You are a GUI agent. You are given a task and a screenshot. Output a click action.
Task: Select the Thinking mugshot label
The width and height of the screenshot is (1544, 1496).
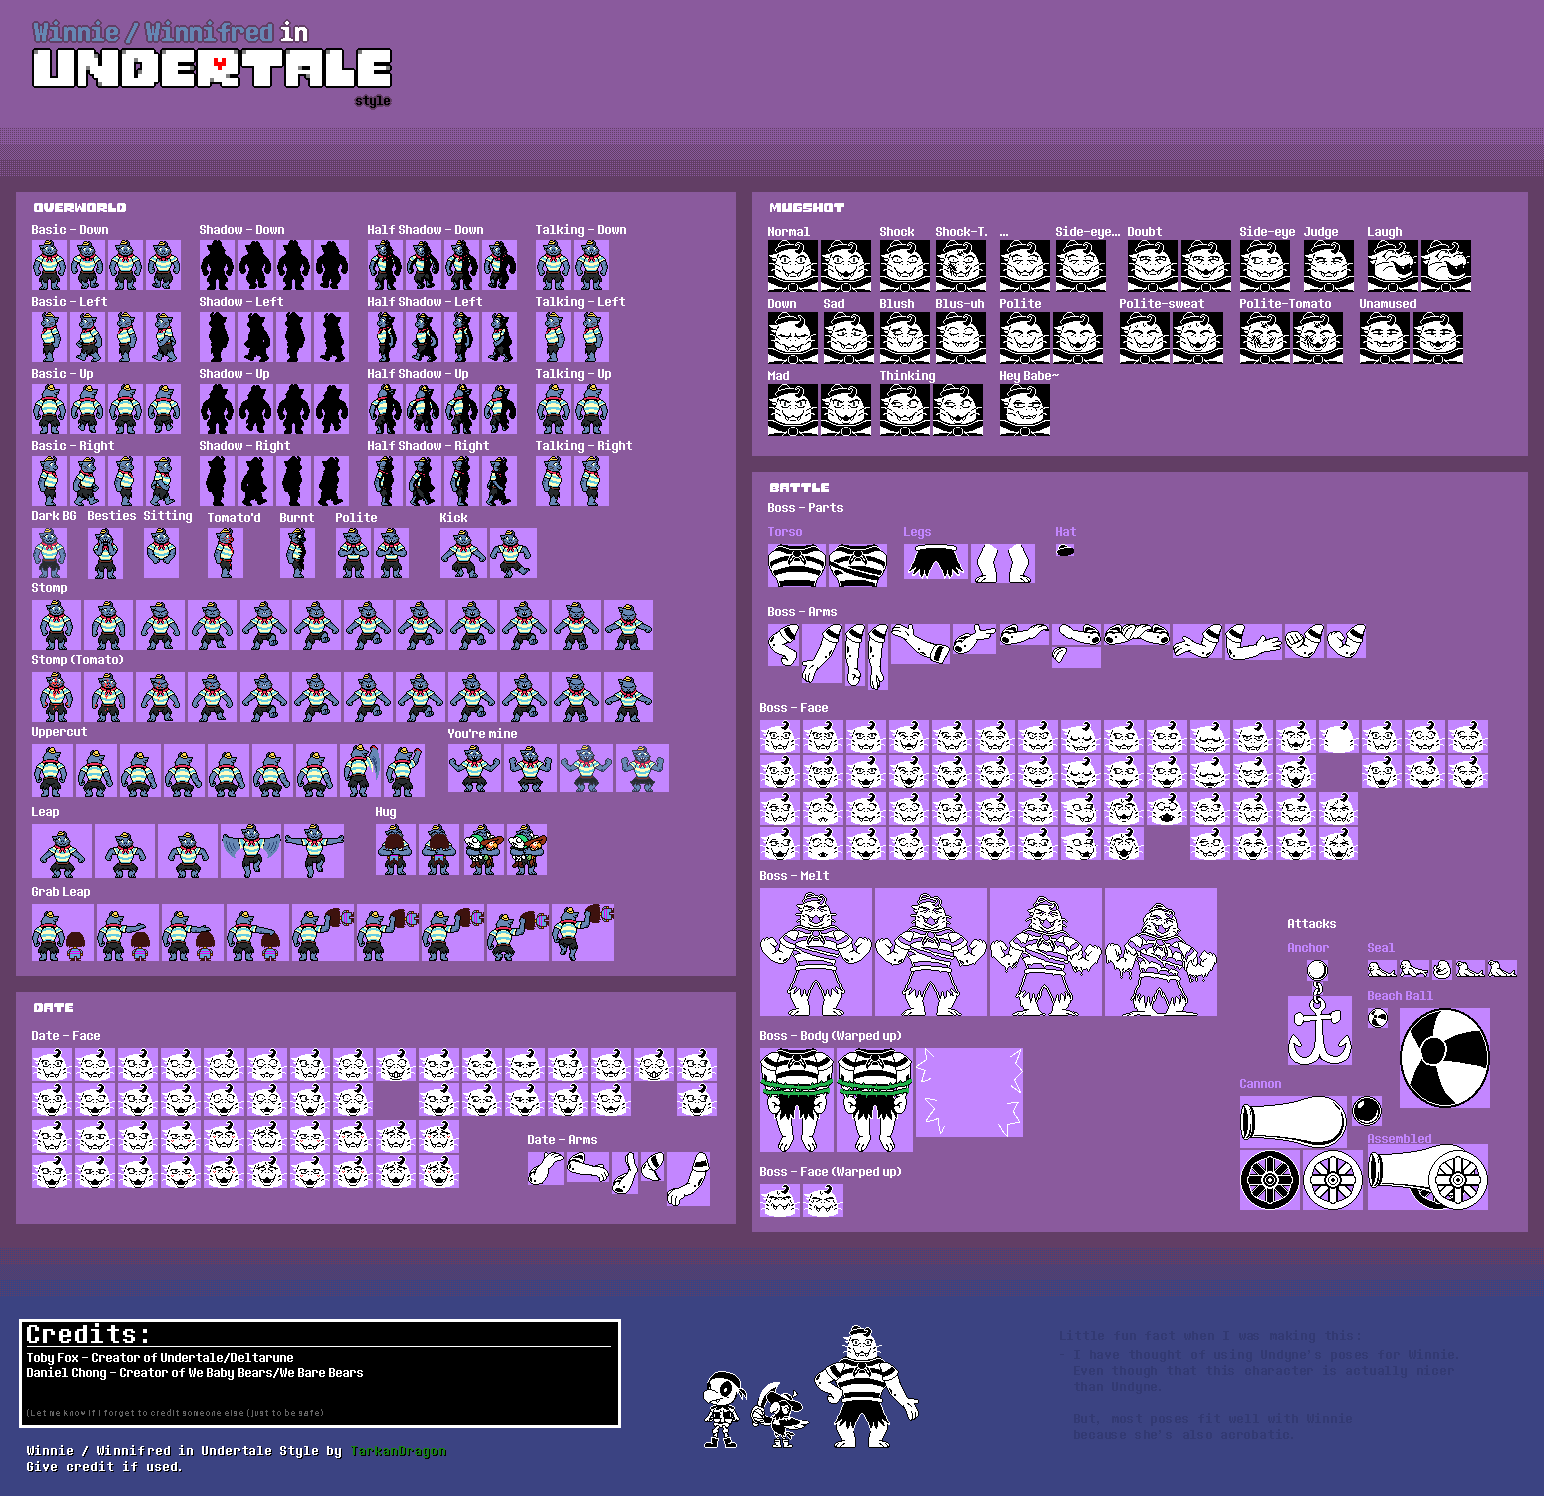point(908,376)
